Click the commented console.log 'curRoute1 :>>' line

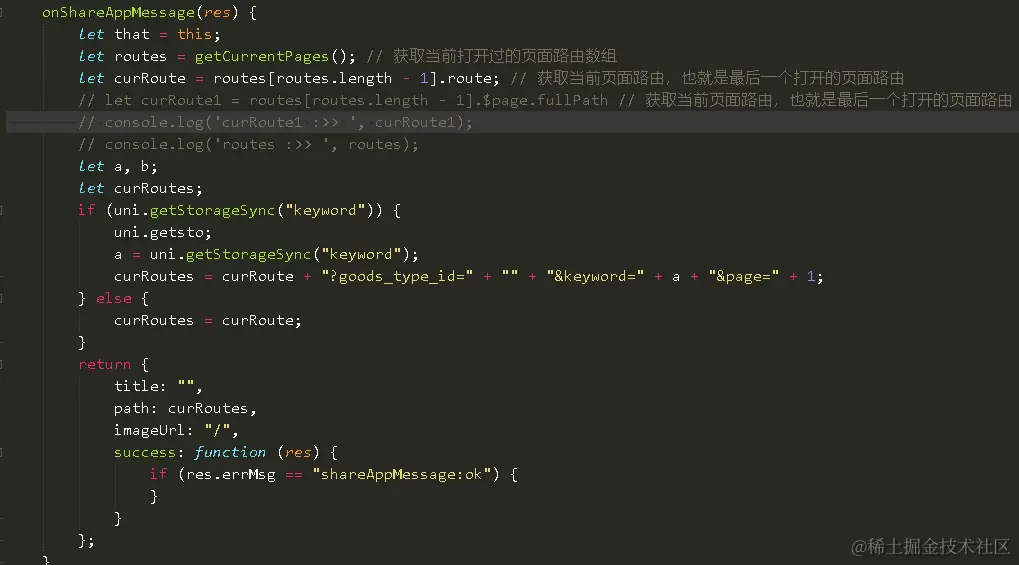275,122
